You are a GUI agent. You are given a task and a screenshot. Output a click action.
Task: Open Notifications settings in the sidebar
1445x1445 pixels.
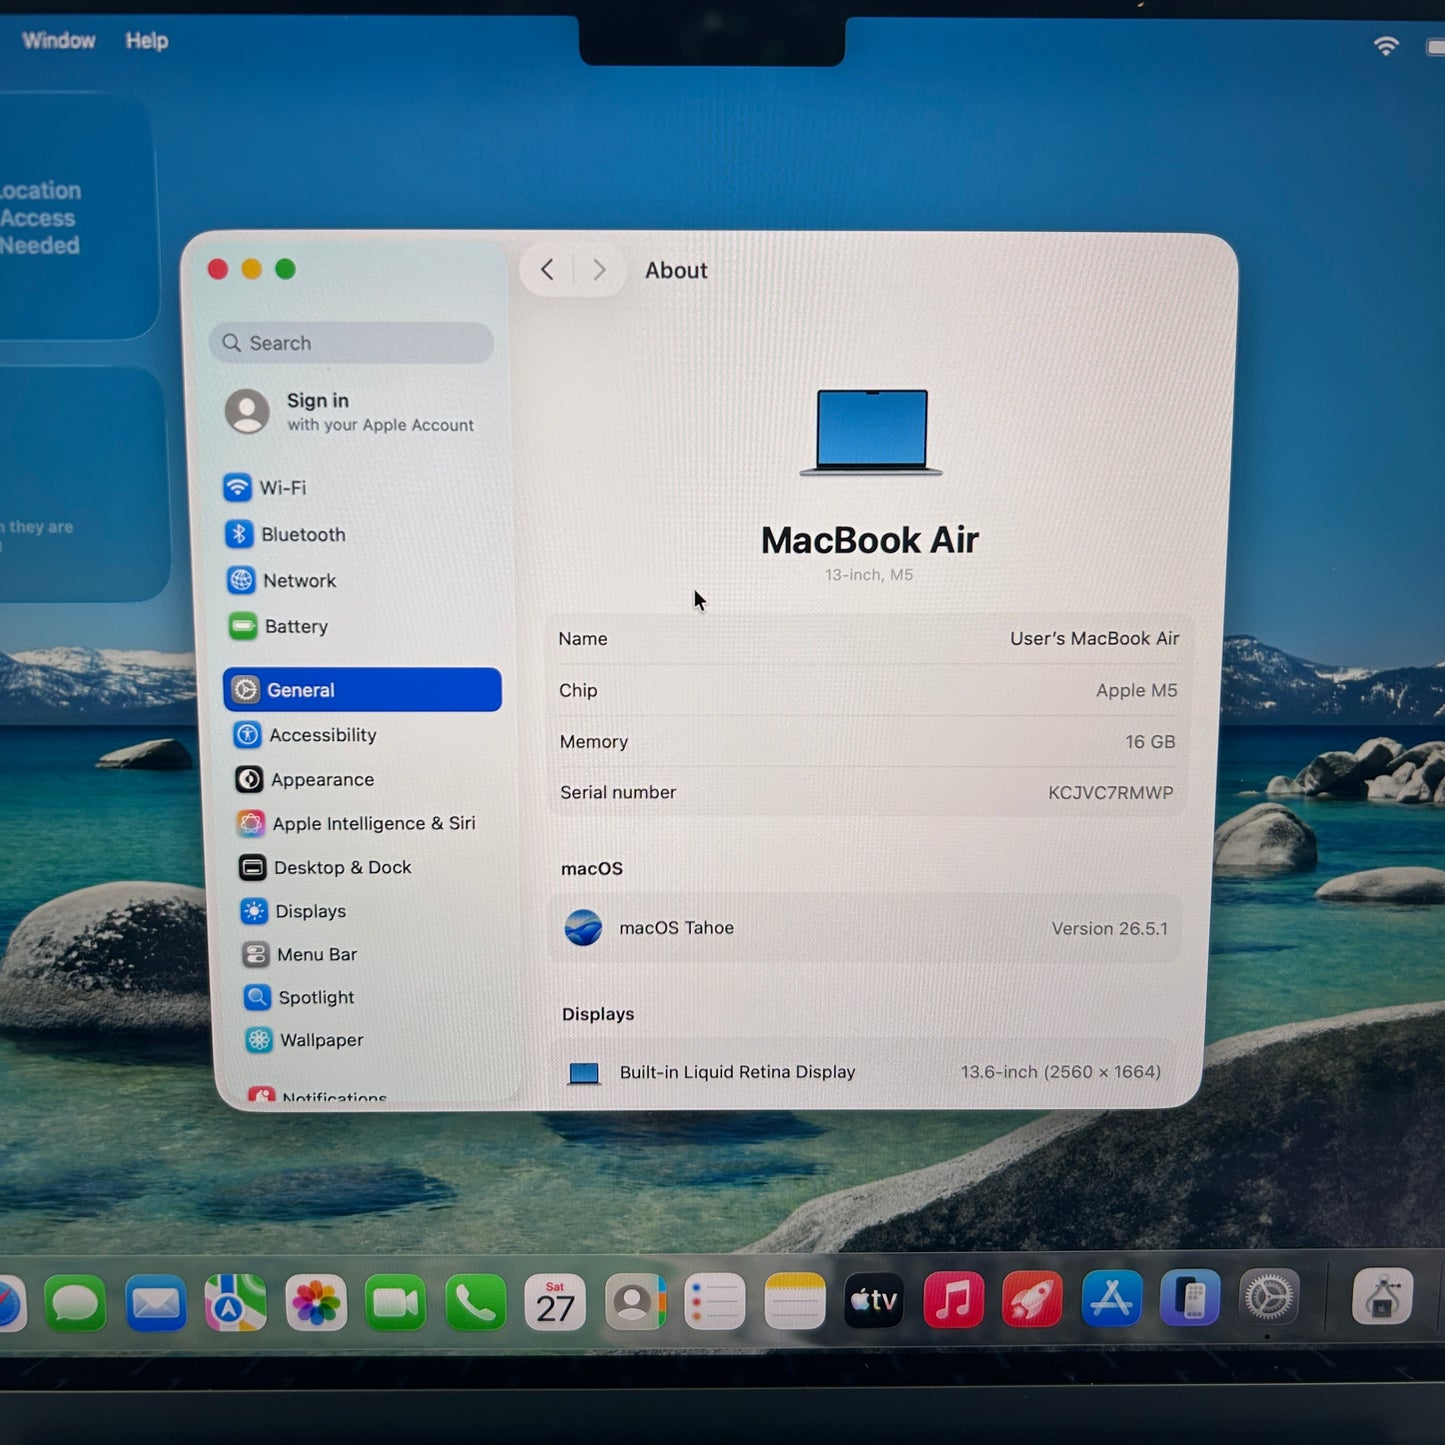(317, 1096)
